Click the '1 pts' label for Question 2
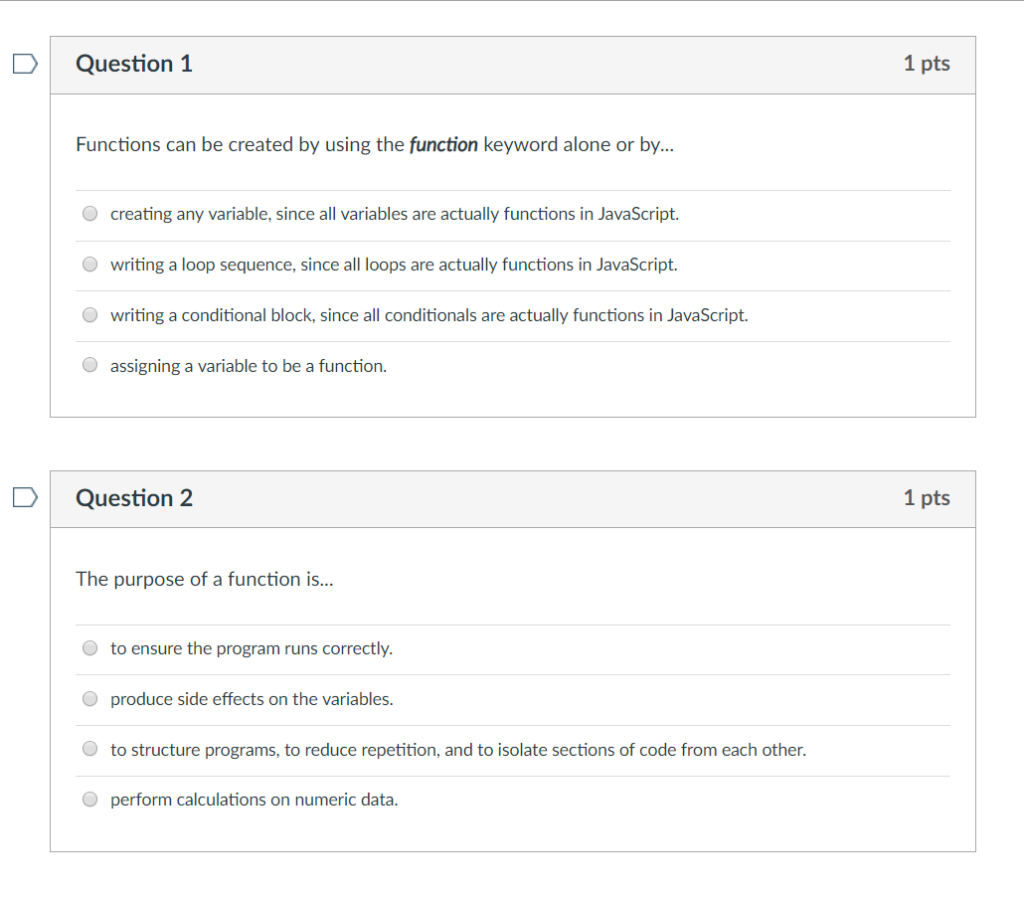The image size is (1024, 898). 927,497
